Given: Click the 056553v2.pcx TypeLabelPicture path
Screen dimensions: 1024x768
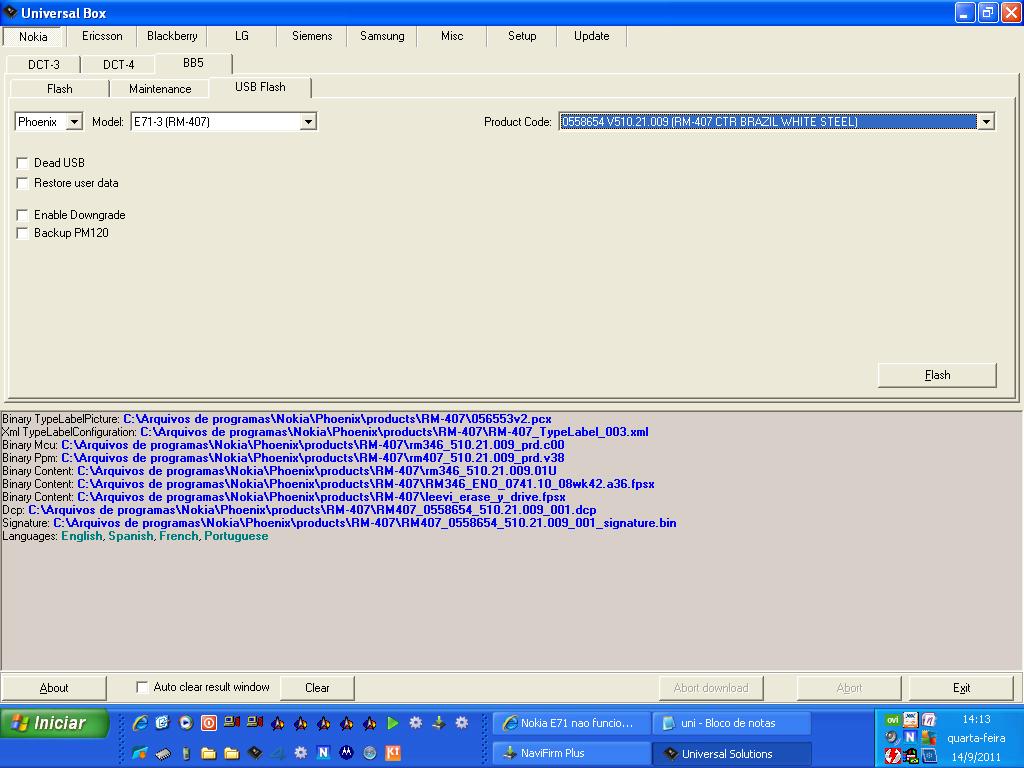Looking at the screenshot, I should 338,419.
